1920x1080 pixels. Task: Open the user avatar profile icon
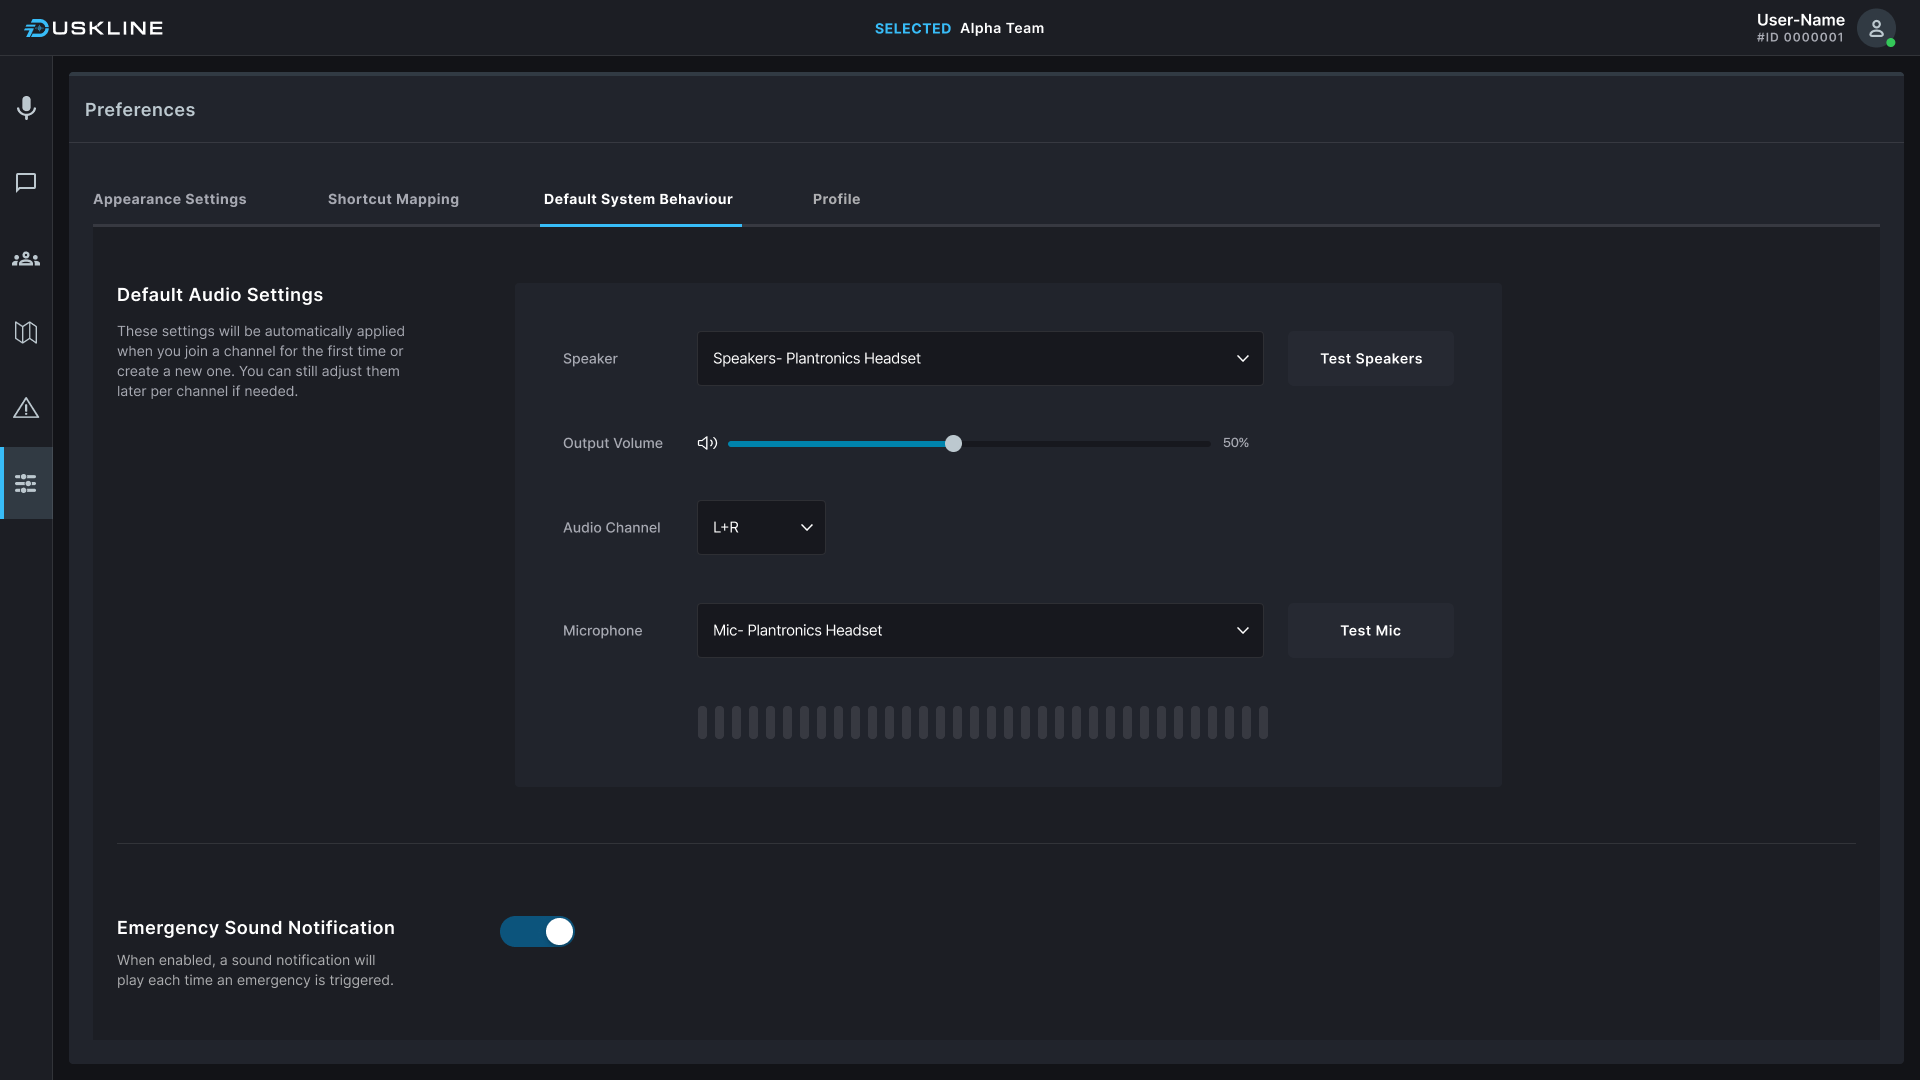tap(1876, 28)
